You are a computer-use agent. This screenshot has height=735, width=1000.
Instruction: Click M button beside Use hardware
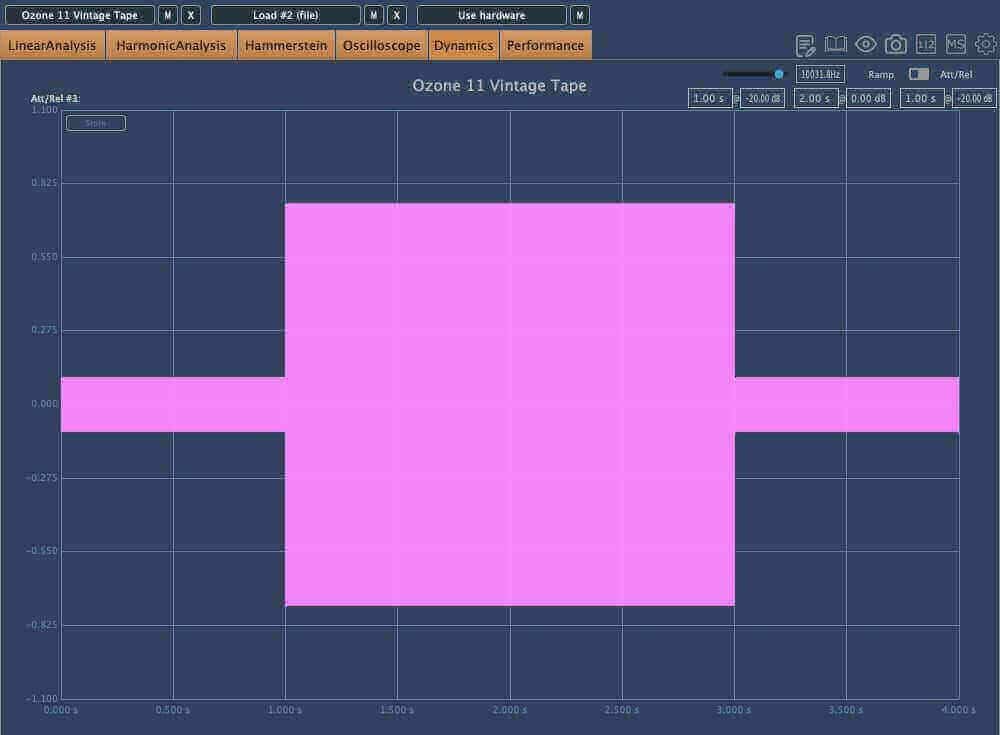coord(580,15)
